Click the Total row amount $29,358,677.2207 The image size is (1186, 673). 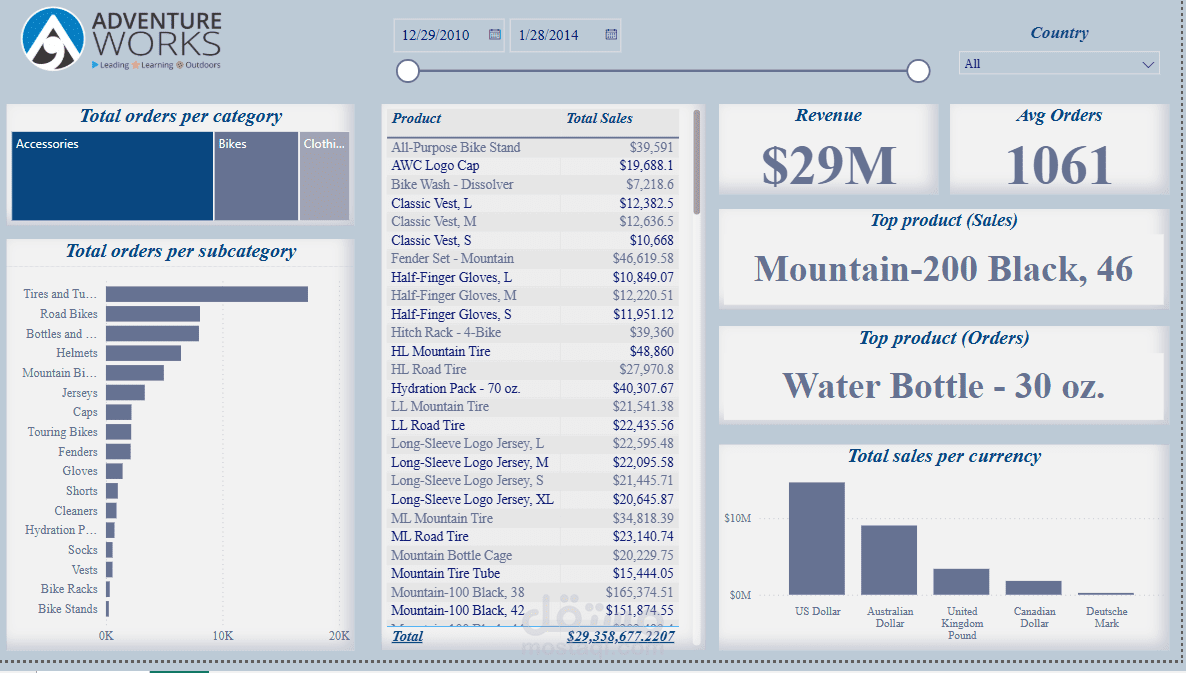point(620,637)
